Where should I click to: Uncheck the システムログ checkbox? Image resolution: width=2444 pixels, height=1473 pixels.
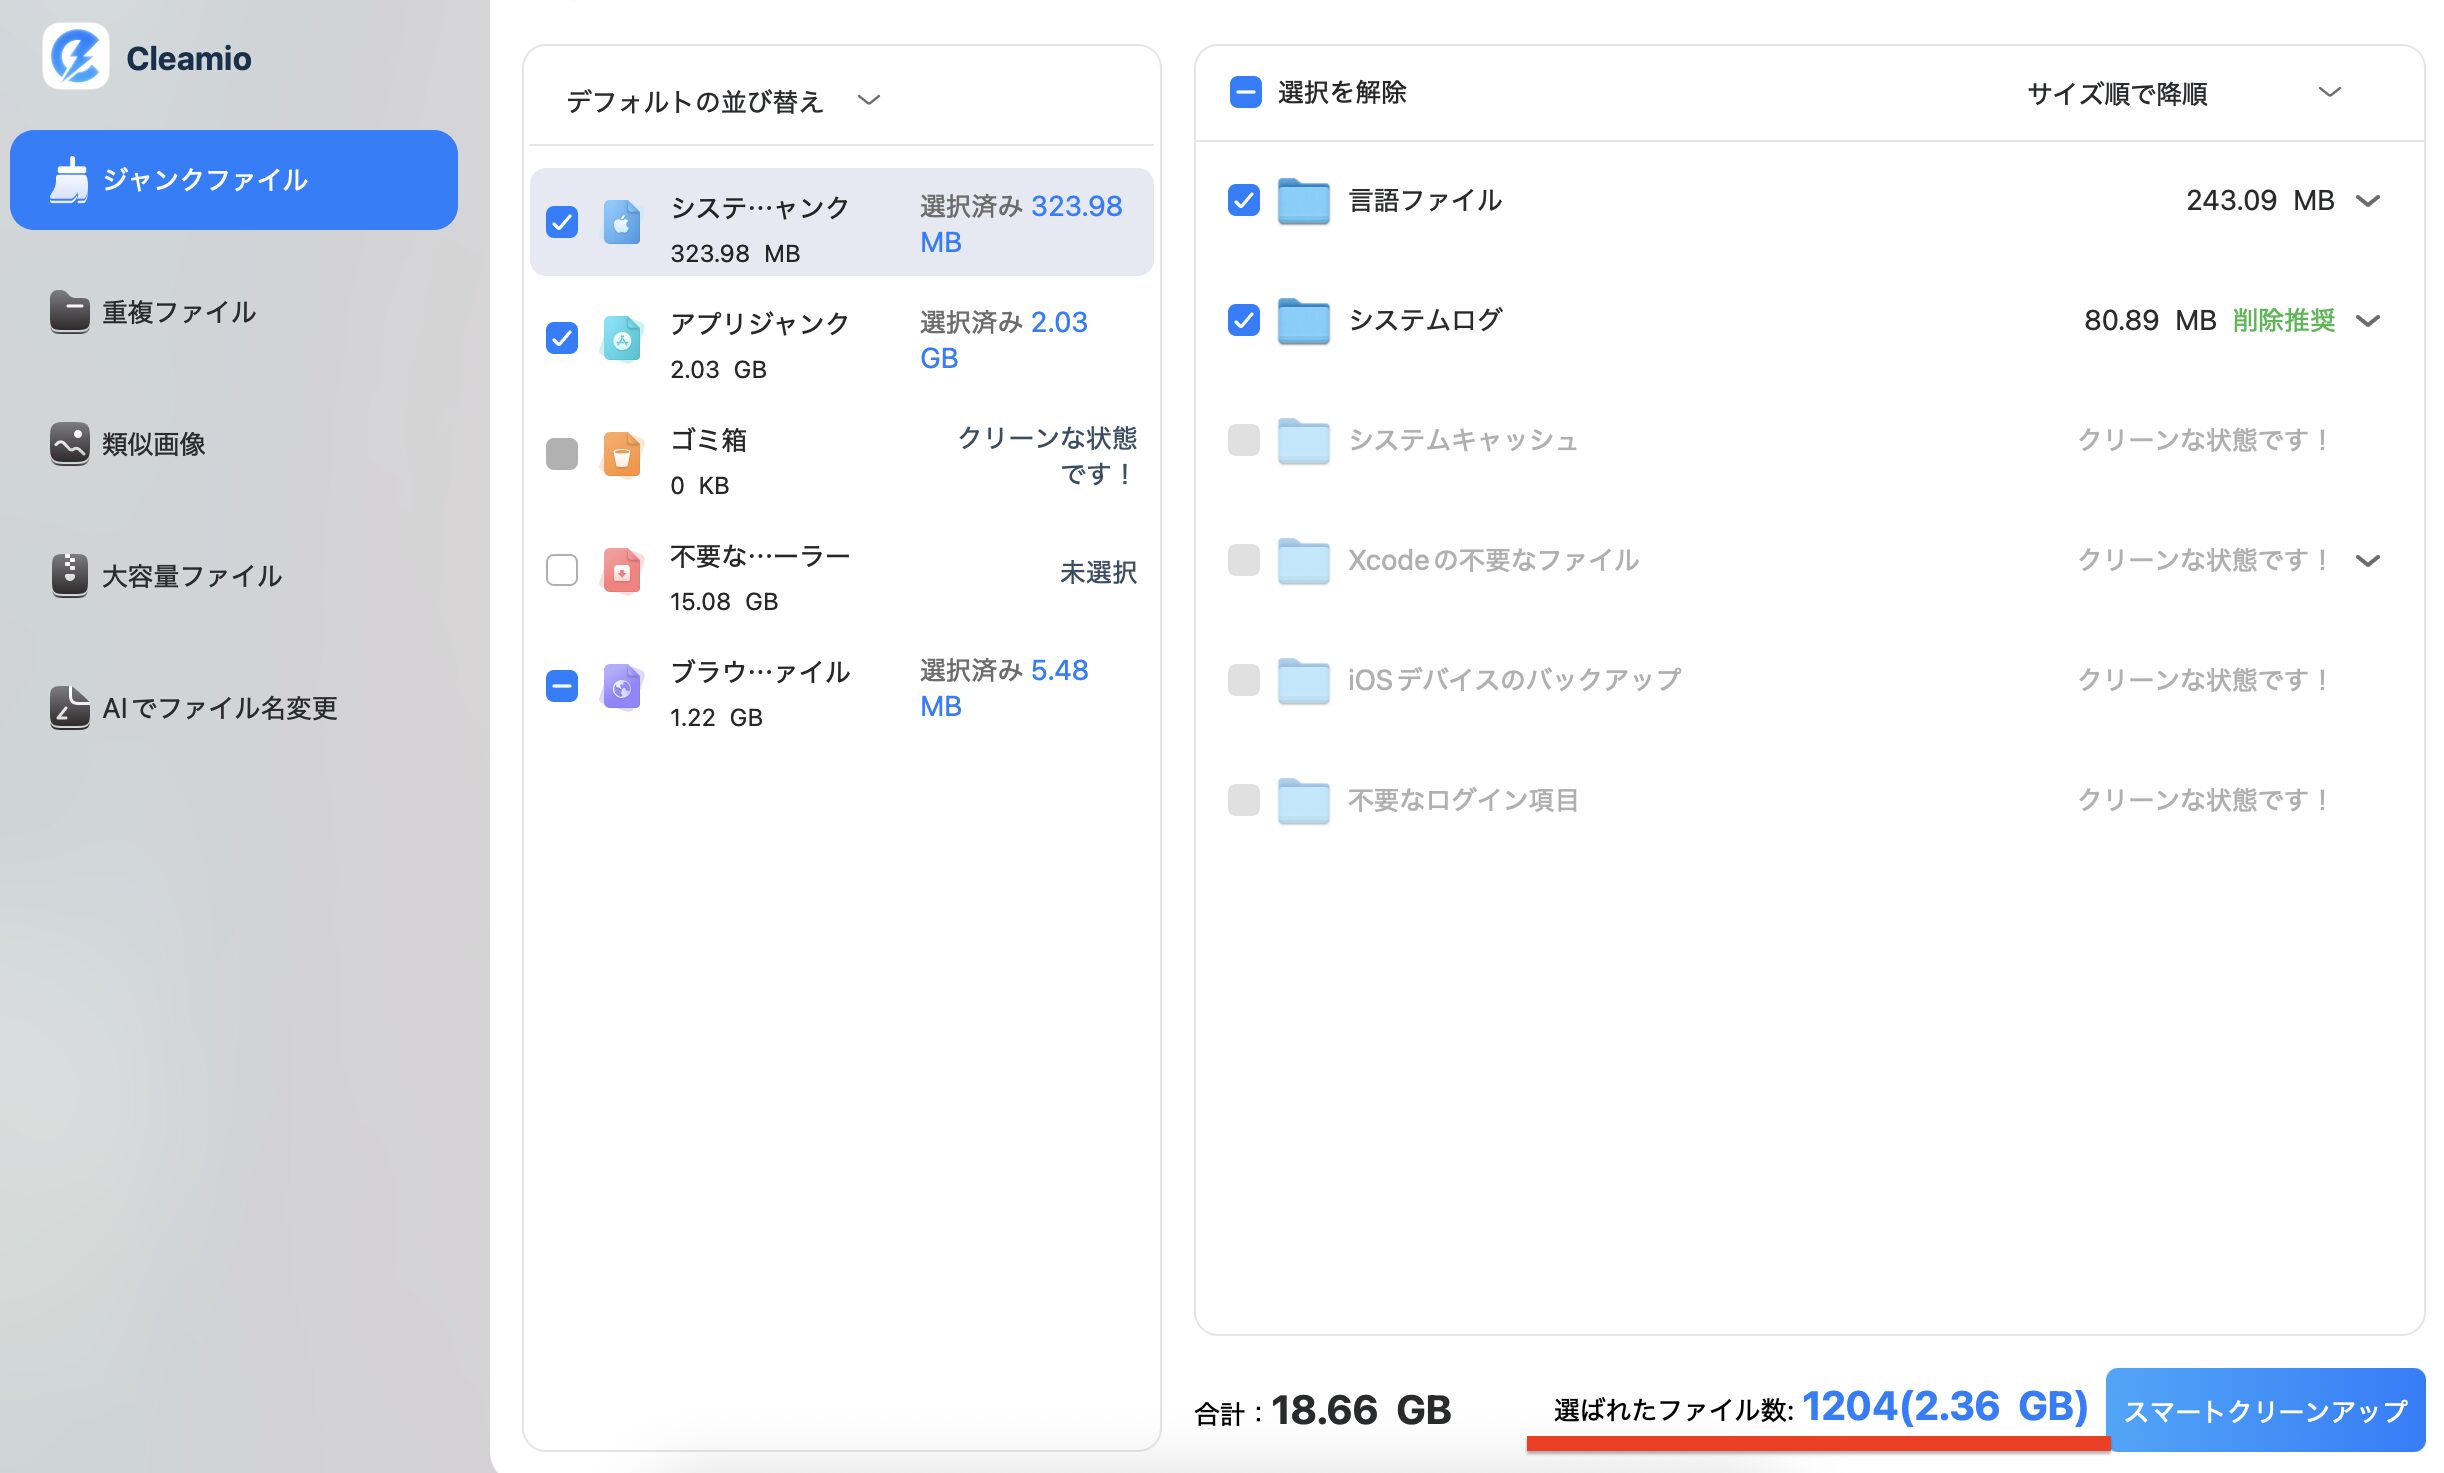[x=1243, y=320]
